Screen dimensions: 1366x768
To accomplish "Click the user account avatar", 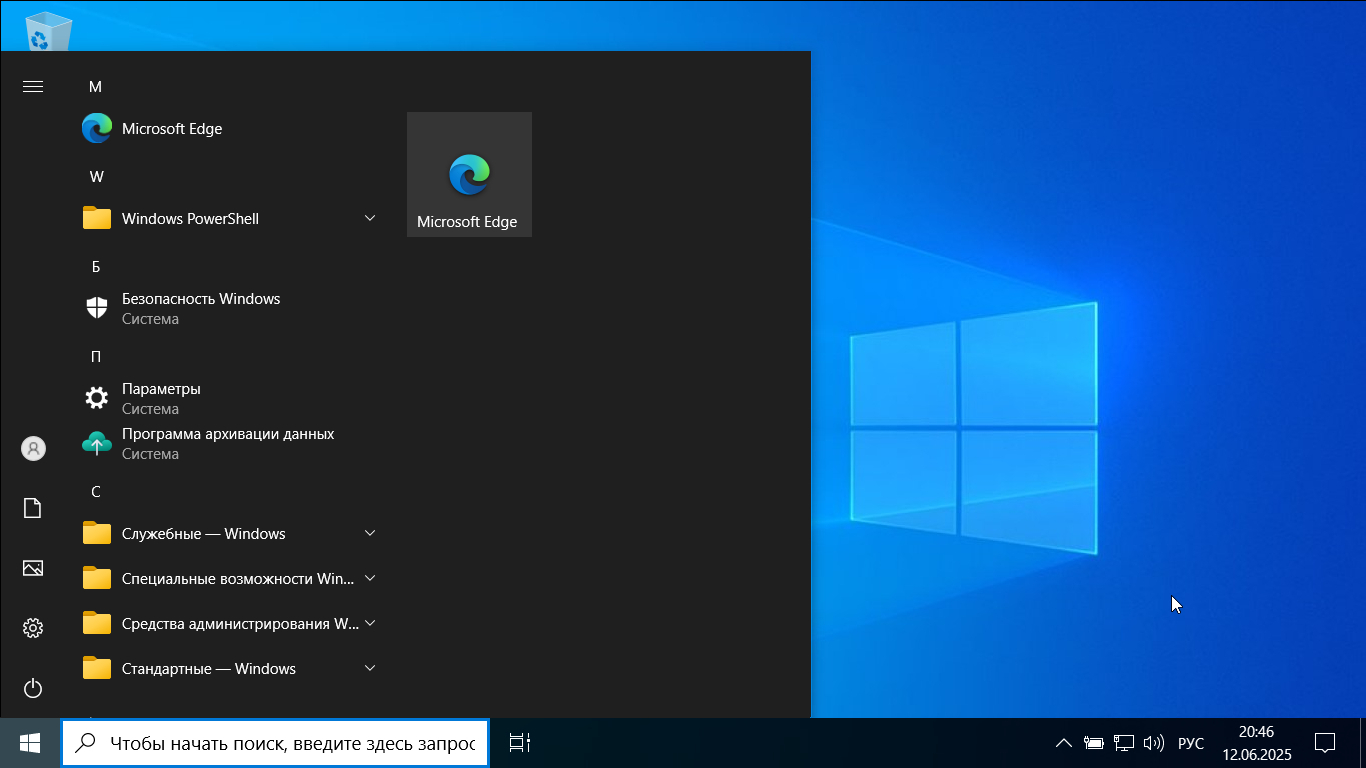I will pos(33,448).
